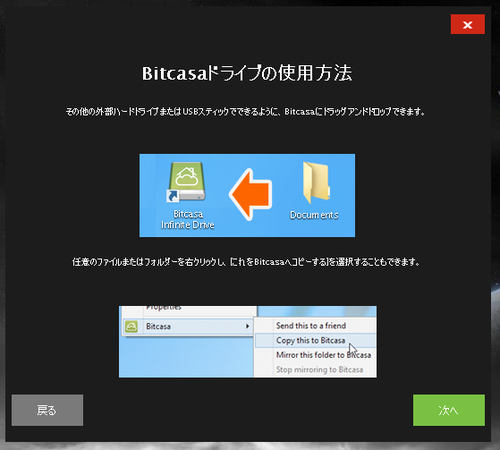The width and height of the screenshot is (500, 450).
Task: Click the Bitcasa Infinite Drive icon
Action: click(x=187, y=182)
